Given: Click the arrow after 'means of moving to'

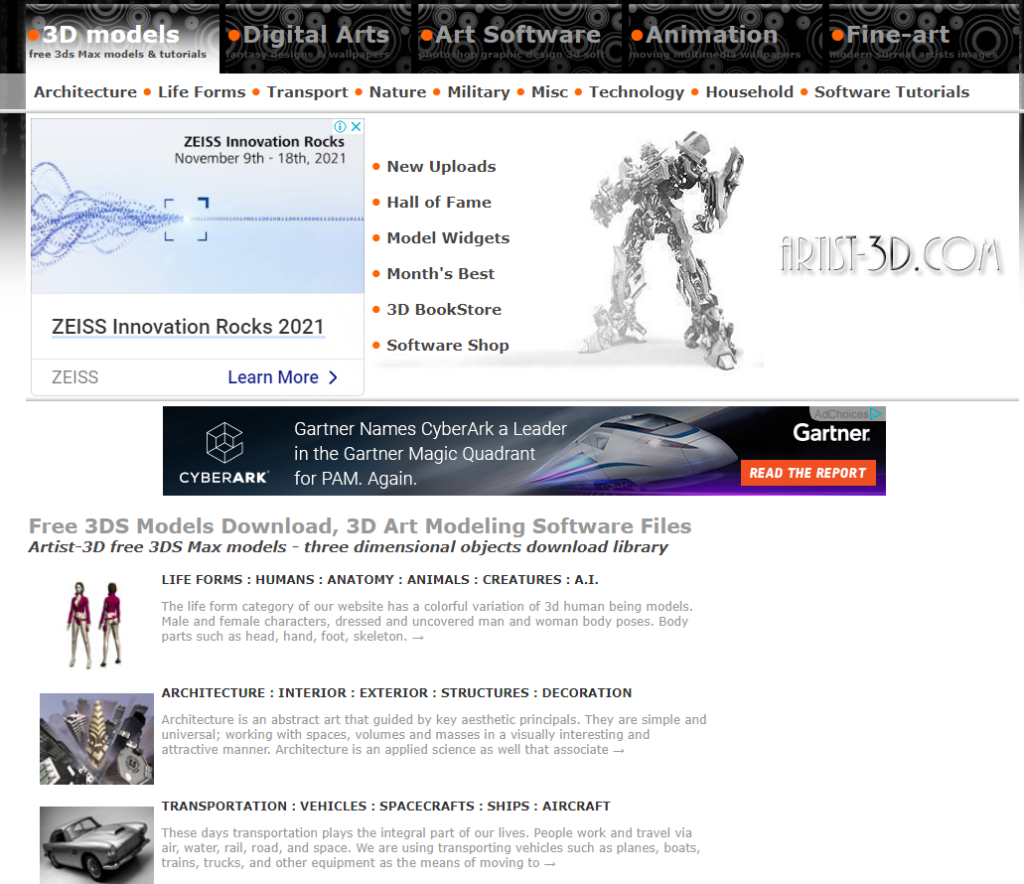Looking at the screenshot, I should pos(550,864).
